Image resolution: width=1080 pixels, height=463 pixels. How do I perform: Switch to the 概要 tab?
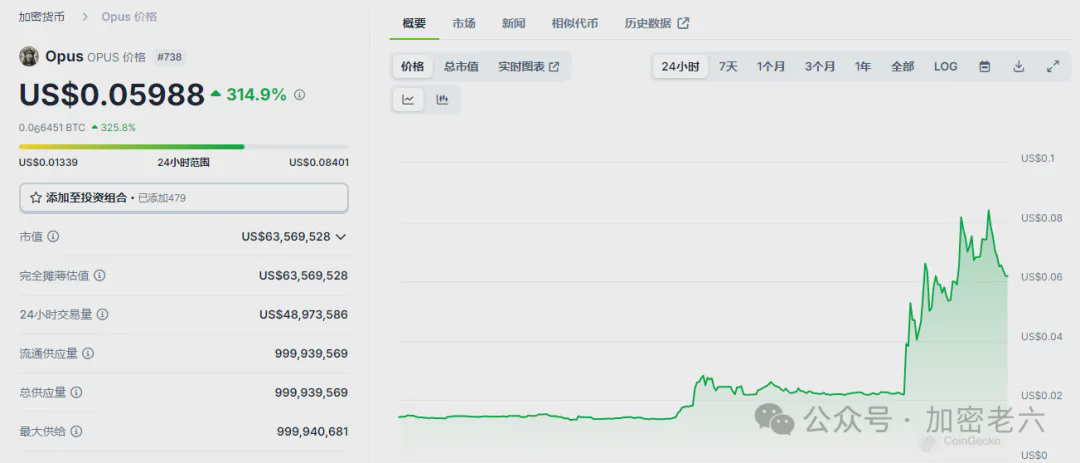click(414, 23)
